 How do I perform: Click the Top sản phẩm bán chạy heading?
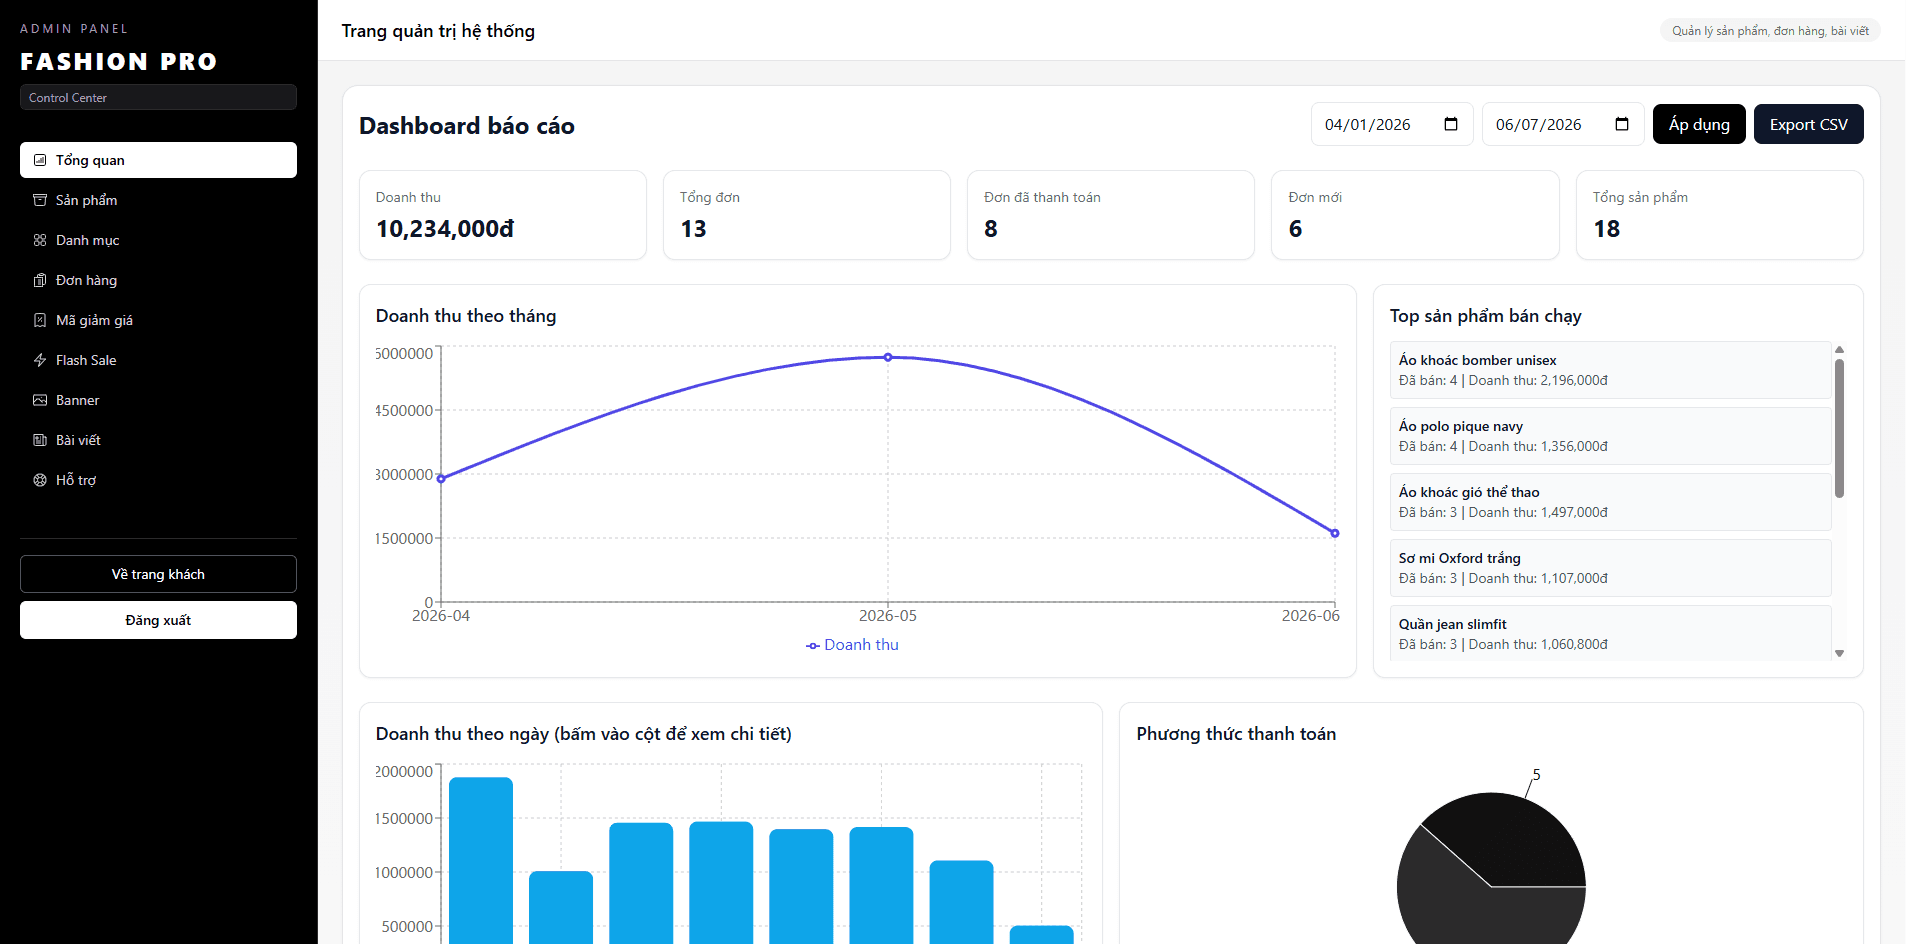(x=1486, y=316)
